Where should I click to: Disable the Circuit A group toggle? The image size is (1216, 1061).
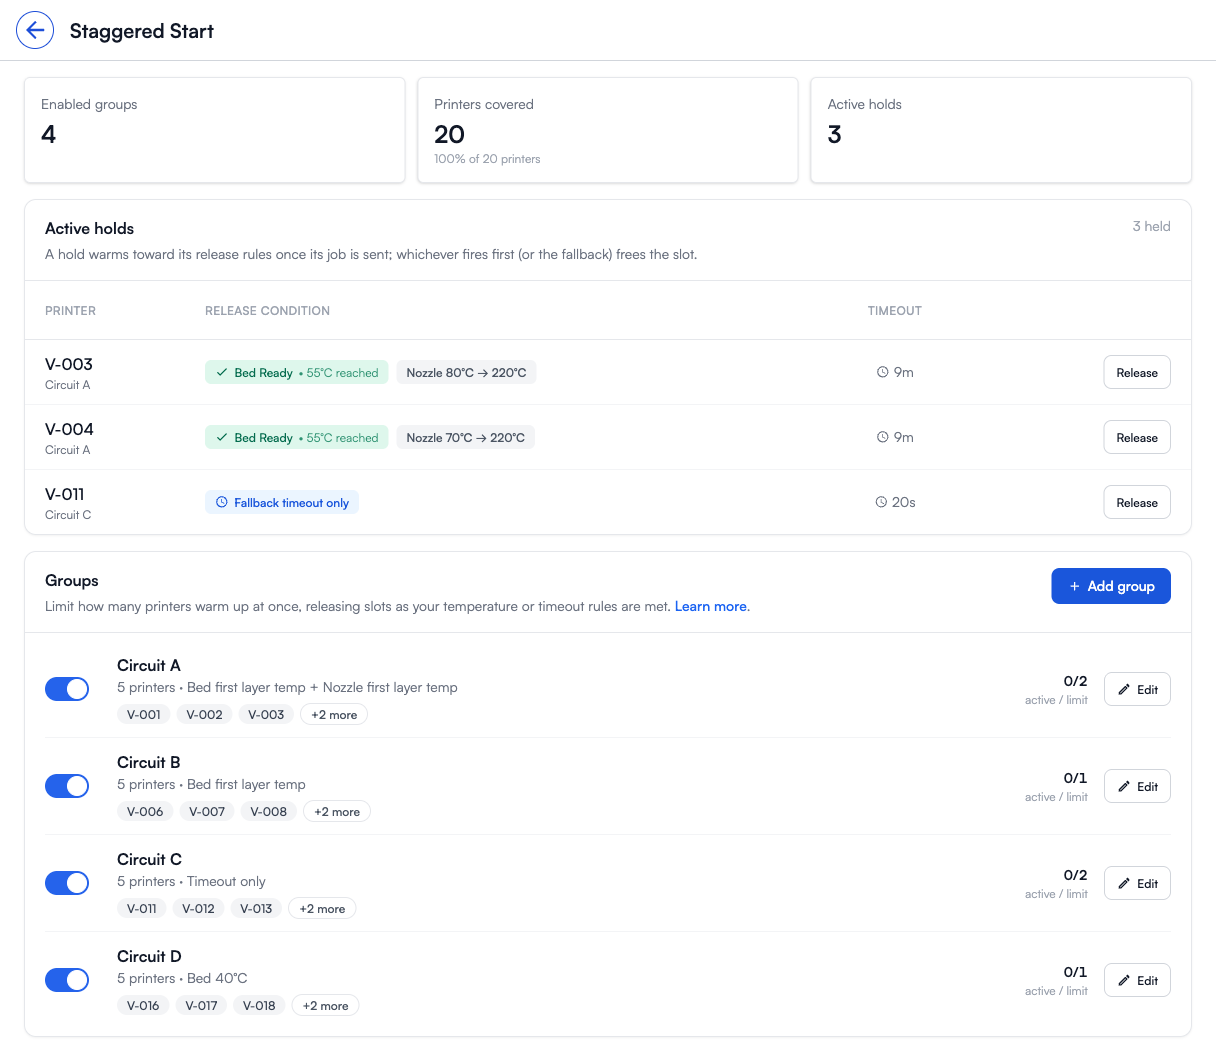pyautogui.click(x=67, y=689)
